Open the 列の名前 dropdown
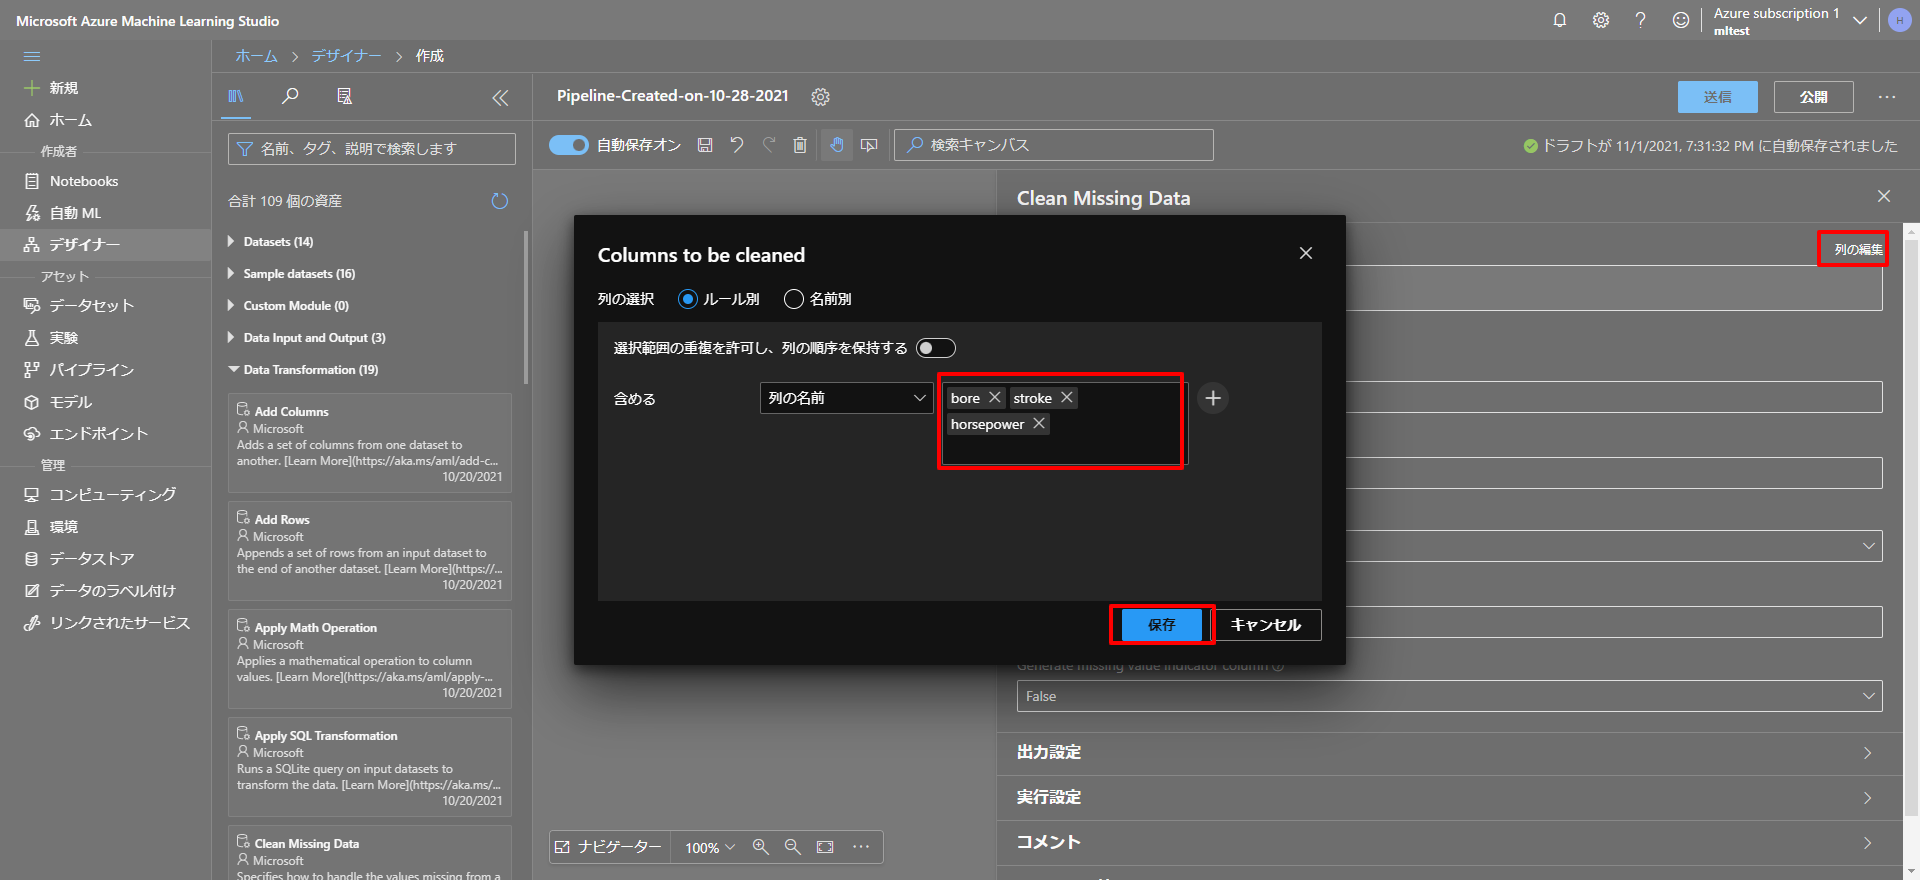 point(846,398)
